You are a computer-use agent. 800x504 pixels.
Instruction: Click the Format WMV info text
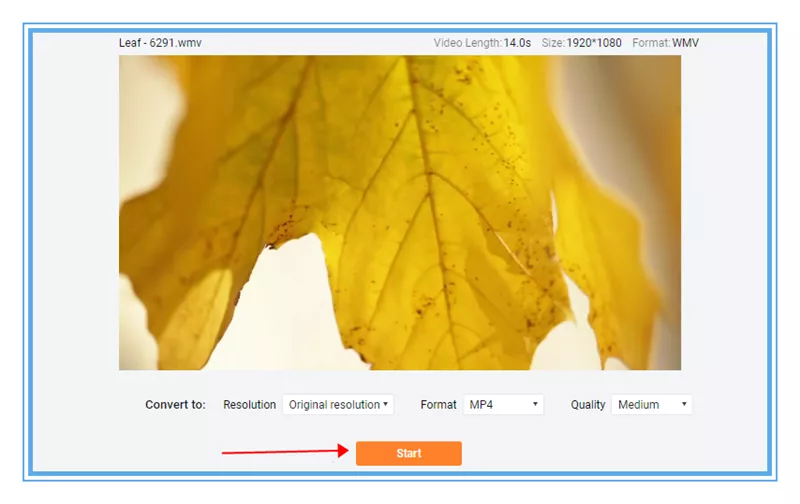(x=665, y=43)
